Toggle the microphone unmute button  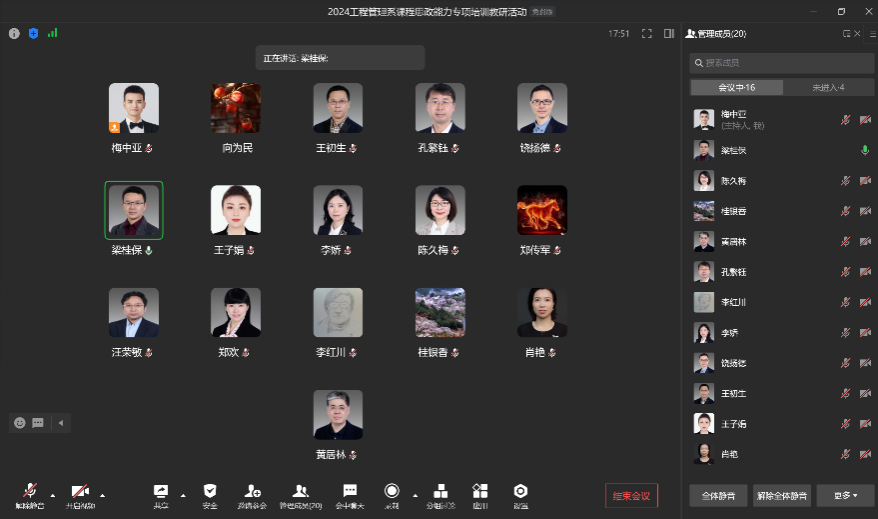[x=29, y=491]
